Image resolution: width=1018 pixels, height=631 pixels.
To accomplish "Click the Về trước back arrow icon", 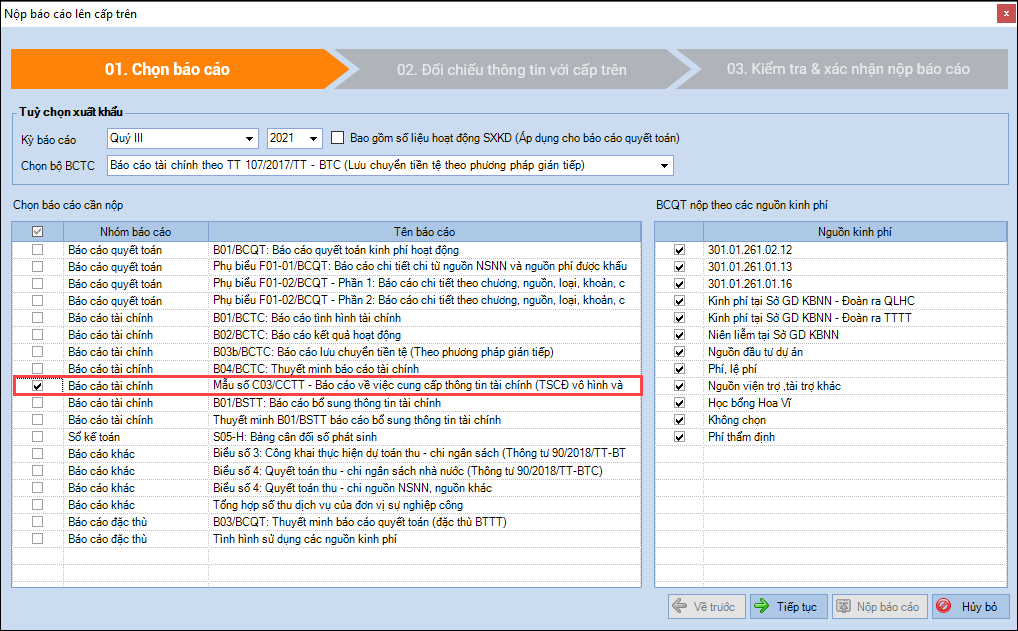I will tap(681, 607).
